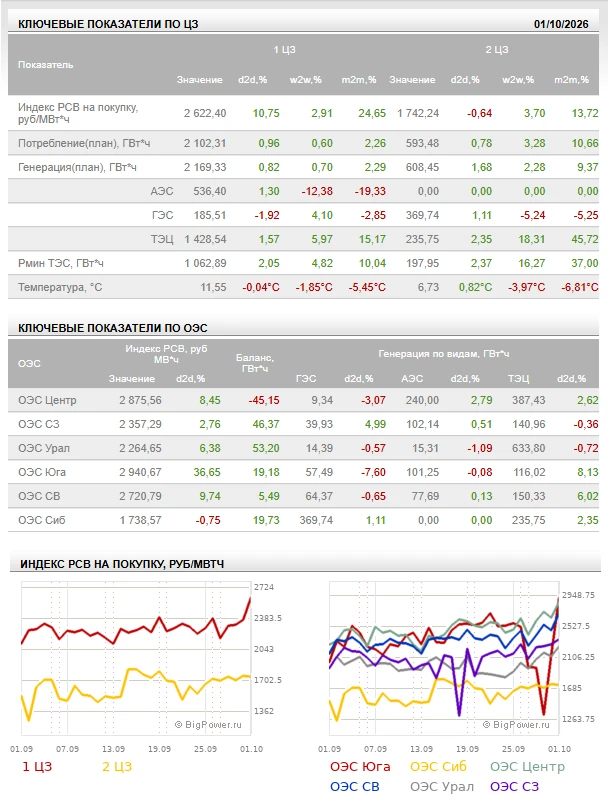612x811 pixels.
Task: Click ОЭС СЗ index value 2 357,29
Action: click(x=140, y=424)
